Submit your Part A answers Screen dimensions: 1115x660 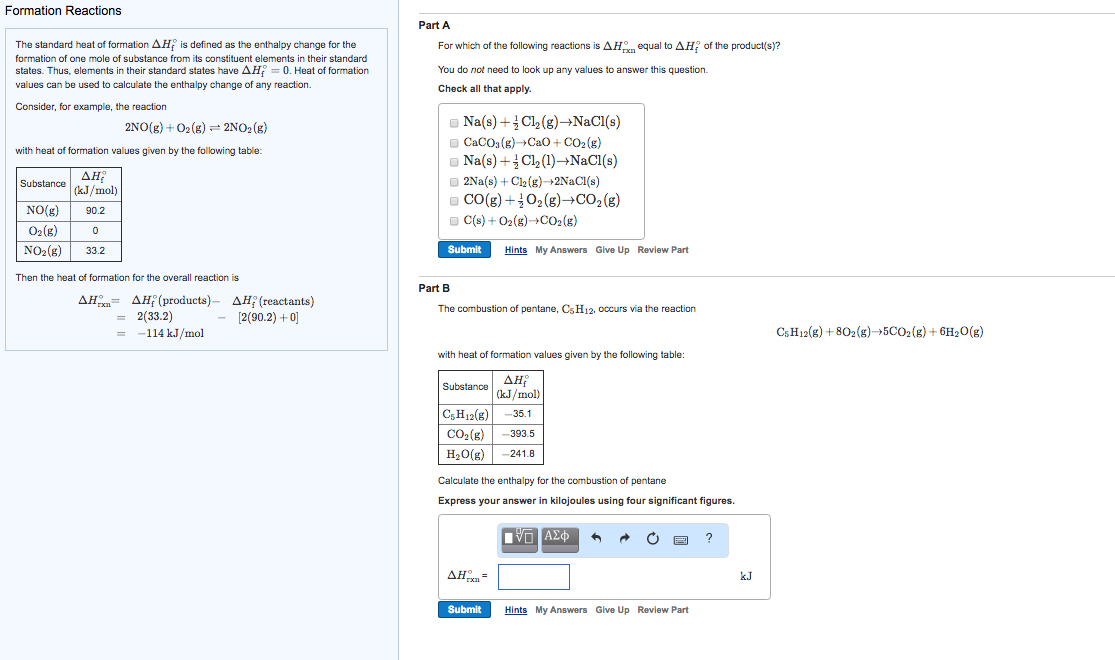coord(464,249)
